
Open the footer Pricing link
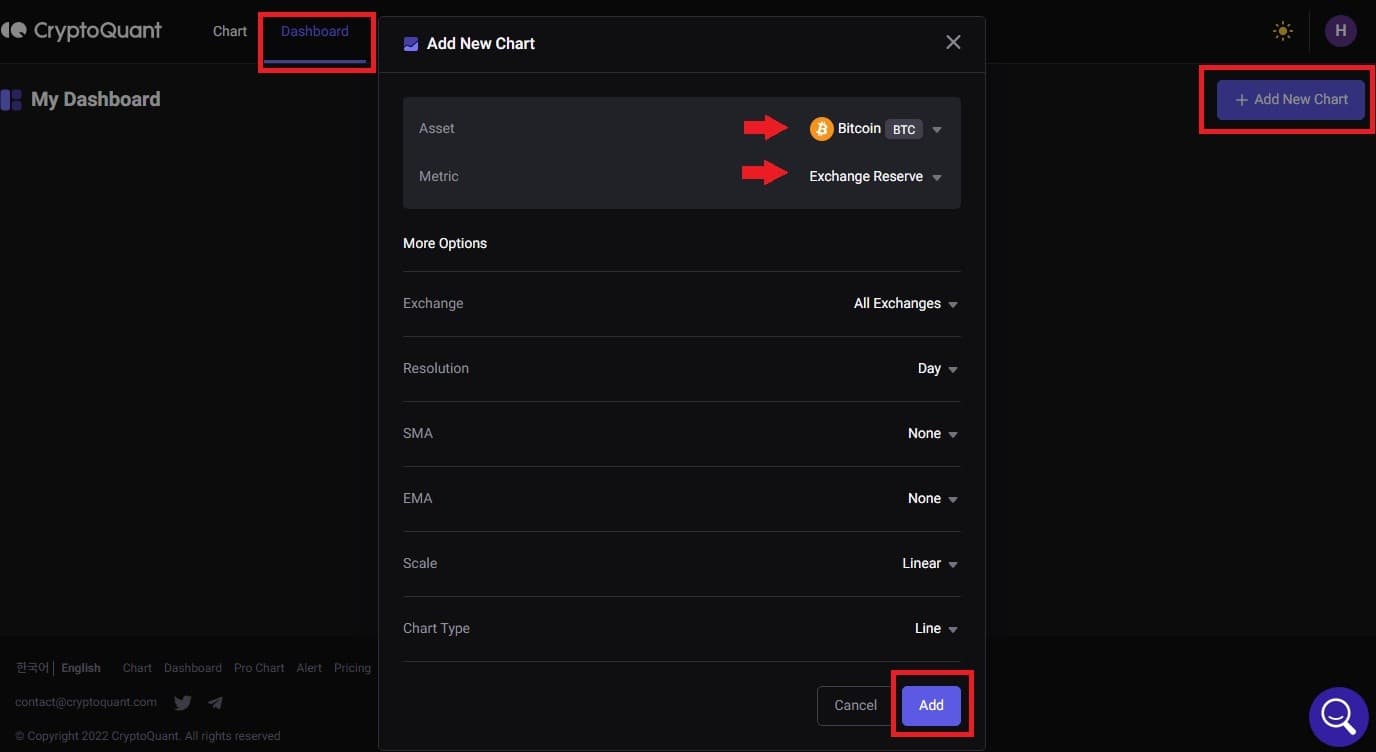click(352, 668)
